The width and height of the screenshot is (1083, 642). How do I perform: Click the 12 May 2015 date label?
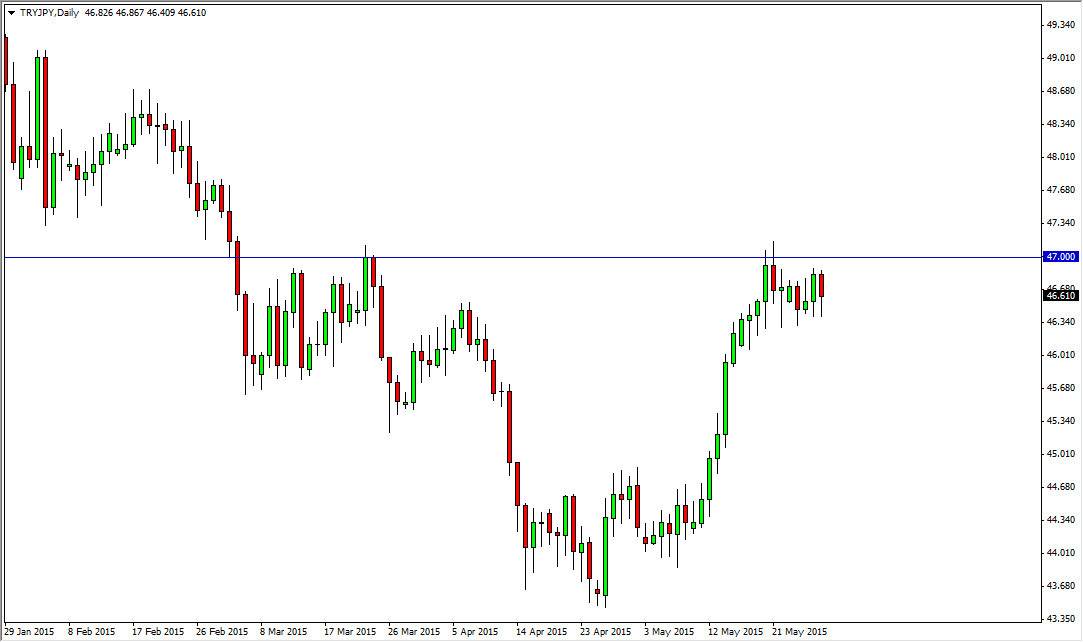point(735,632)
